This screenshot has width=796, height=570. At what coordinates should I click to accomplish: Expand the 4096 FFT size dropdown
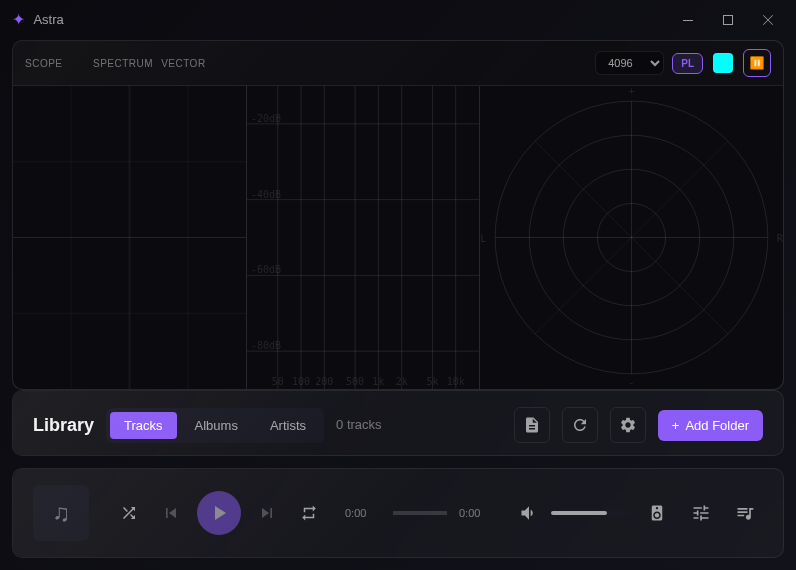[629, 63]
